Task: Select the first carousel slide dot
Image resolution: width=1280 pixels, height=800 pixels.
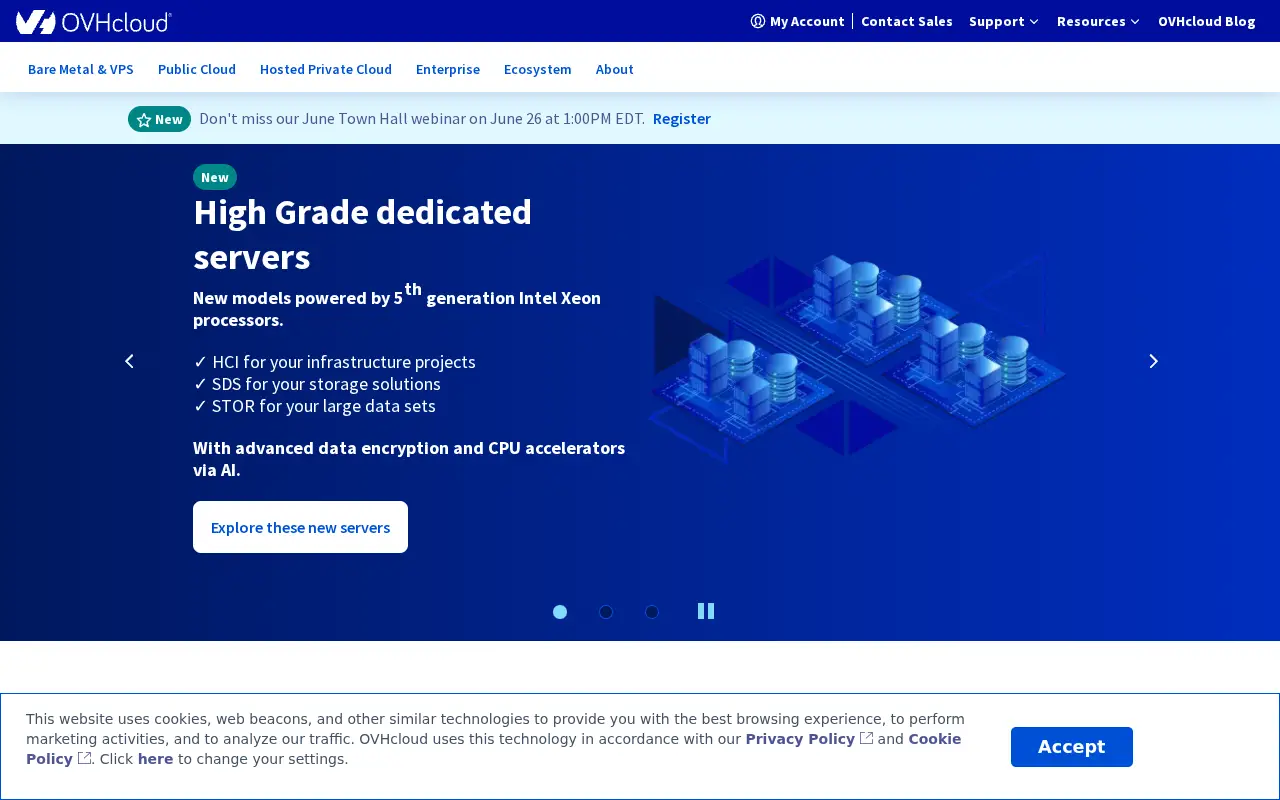Action: pyautogui.click(x=560, y=612)
